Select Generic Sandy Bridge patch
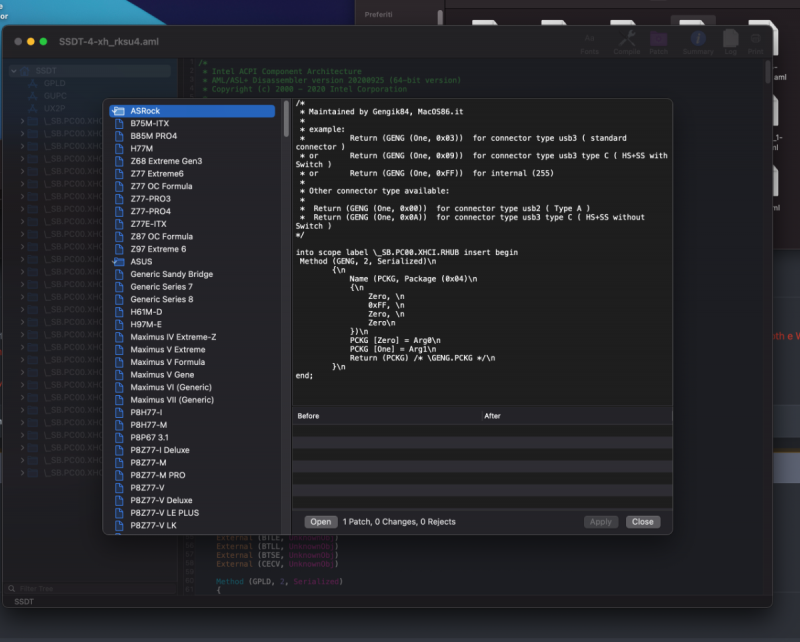 pyautogui.click(x=171, y=274)
